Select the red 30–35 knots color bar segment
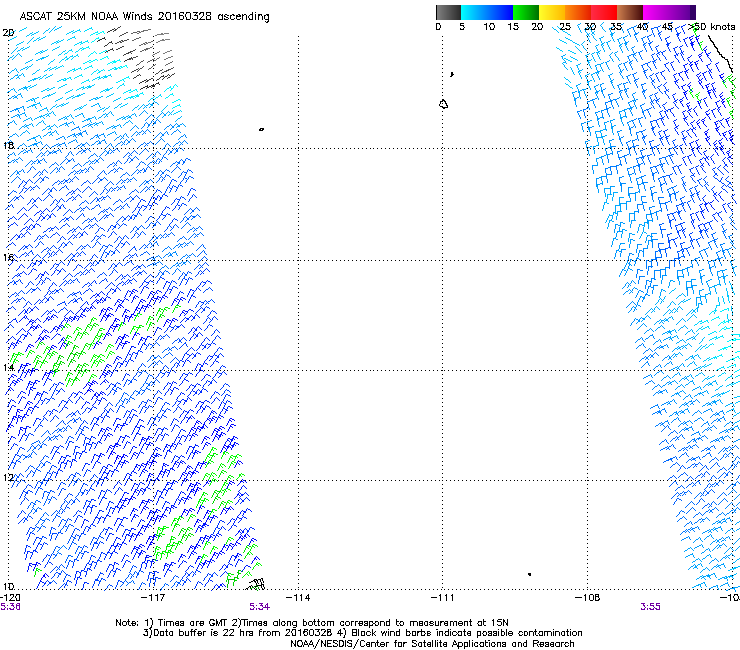The height and width of the screenshot is (650, 740). (604, 12)
